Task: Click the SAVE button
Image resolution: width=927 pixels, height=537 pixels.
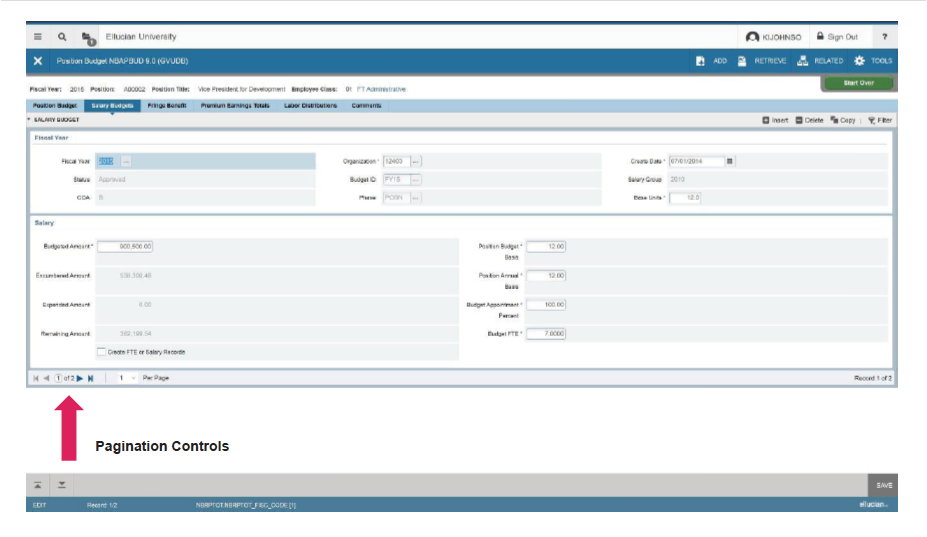Action: click(x=883, y=485)
